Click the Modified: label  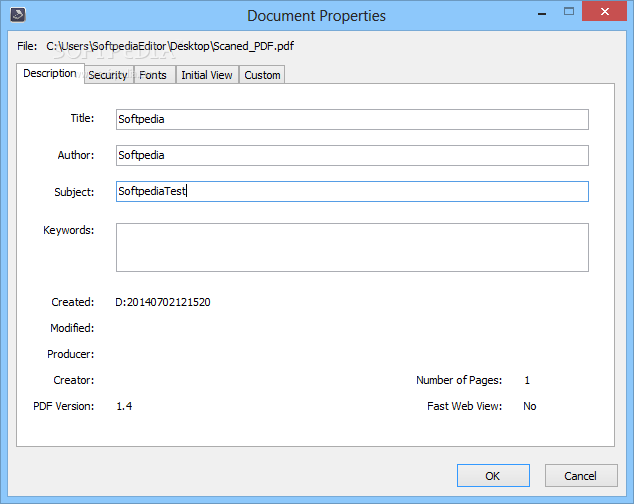click(72, 328)
